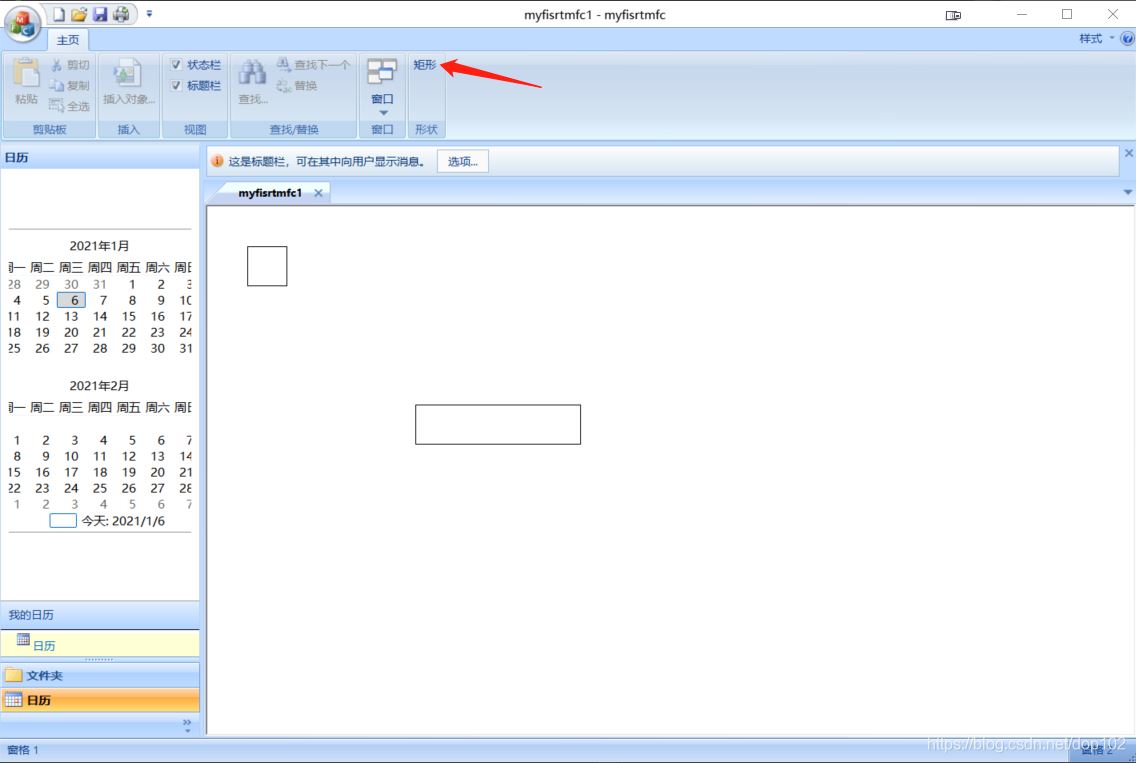Image resolution: width=1136 pixels, height=763 pixels.
Task: Click the 2021年2月 month header
Action: [99, 385]
